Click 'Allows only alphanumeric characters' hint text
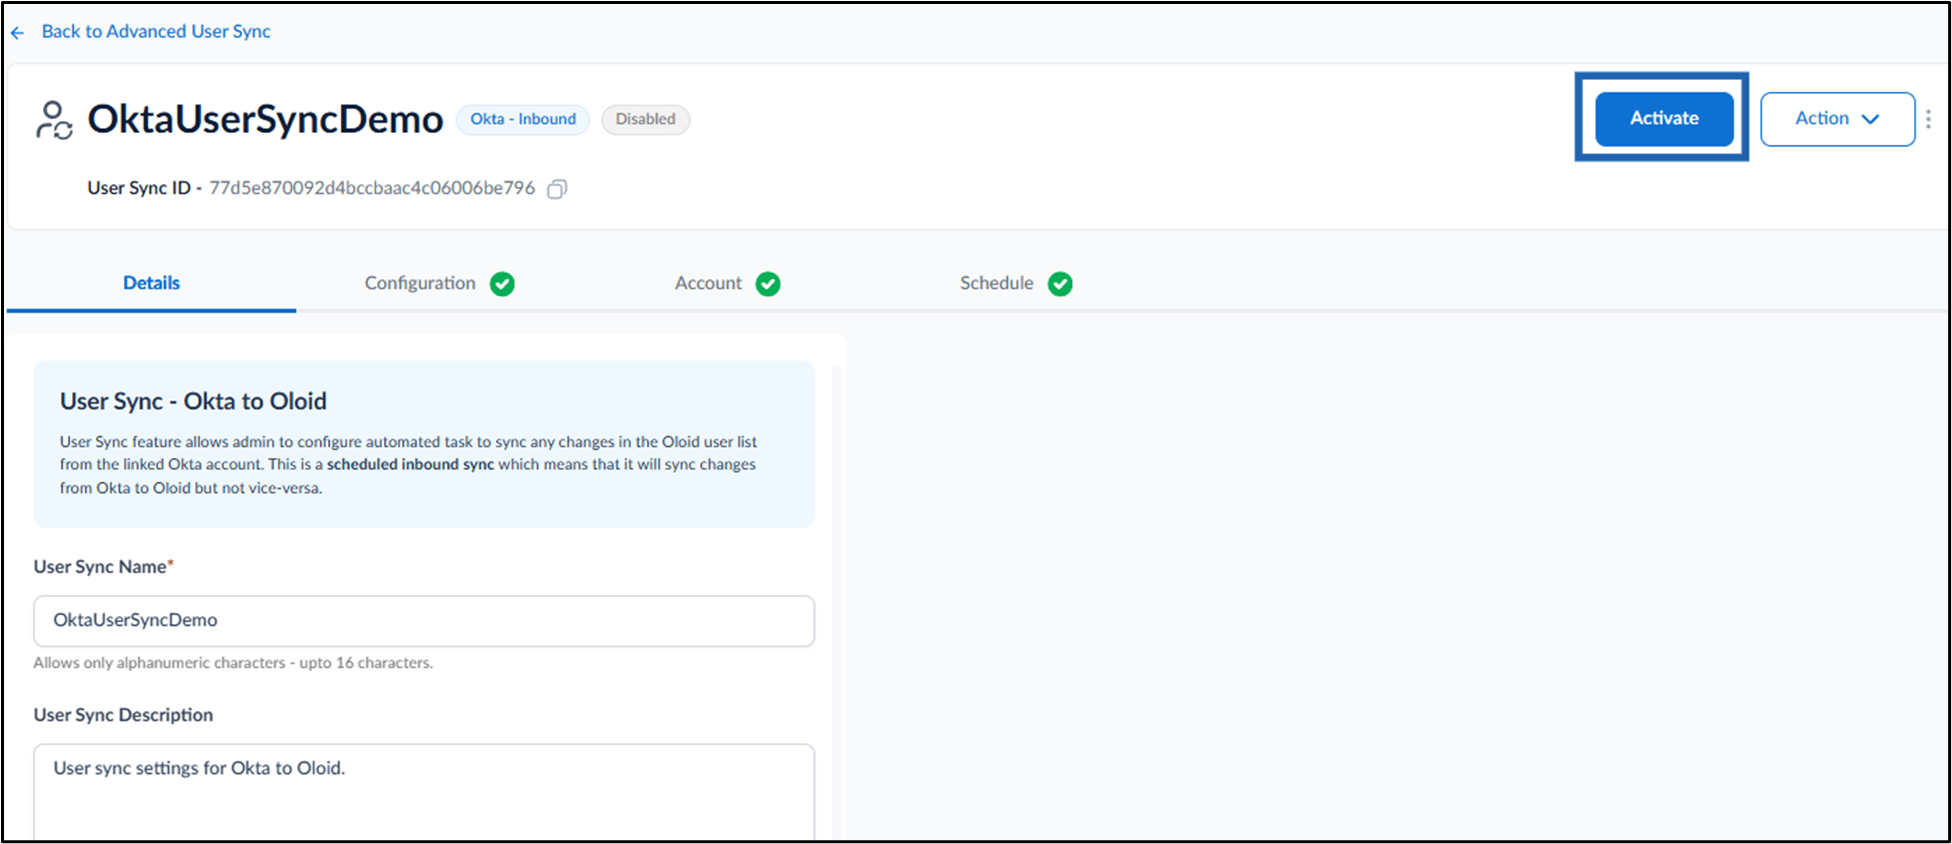Screen dimensions: 1952x844 (x=233, y=663)
